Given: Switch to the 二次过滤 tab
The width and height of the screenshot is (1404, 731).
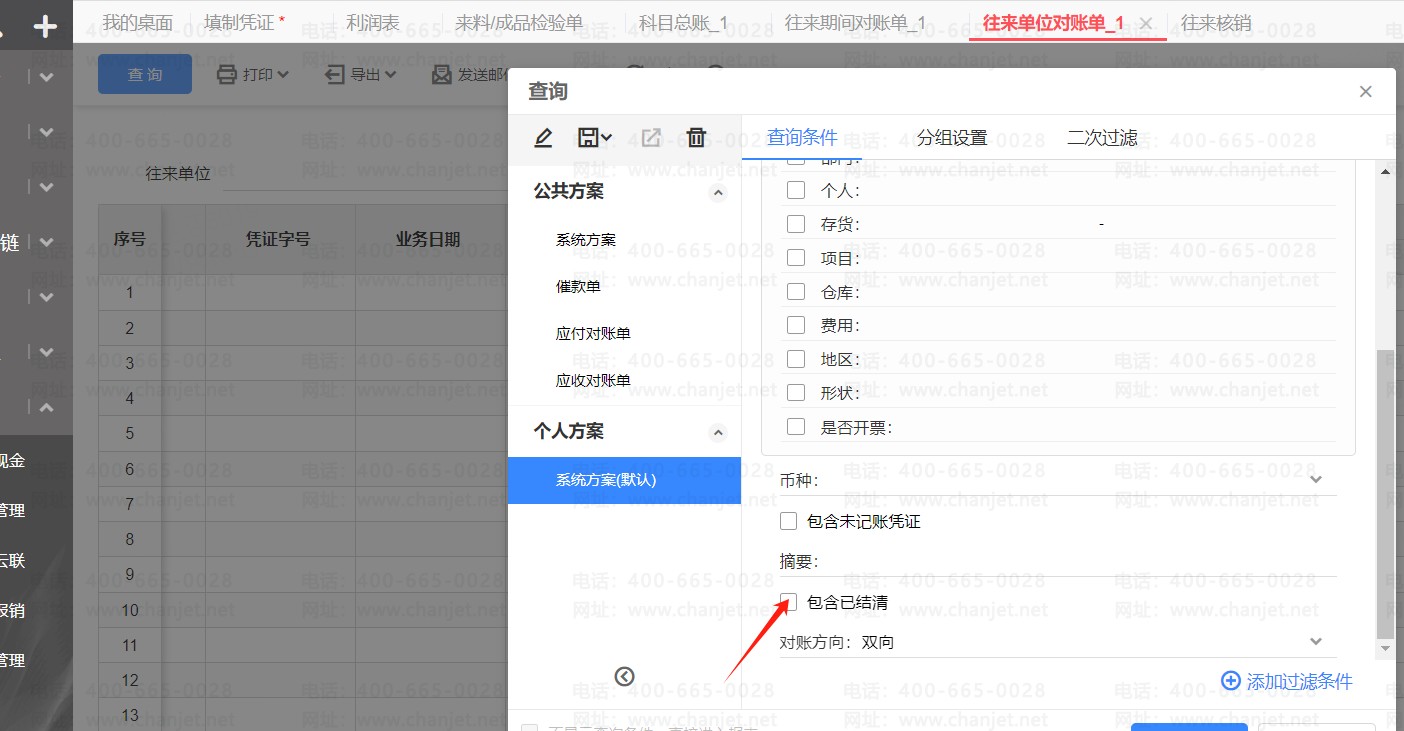Looking at the screenshot, I should point(1101,138).
